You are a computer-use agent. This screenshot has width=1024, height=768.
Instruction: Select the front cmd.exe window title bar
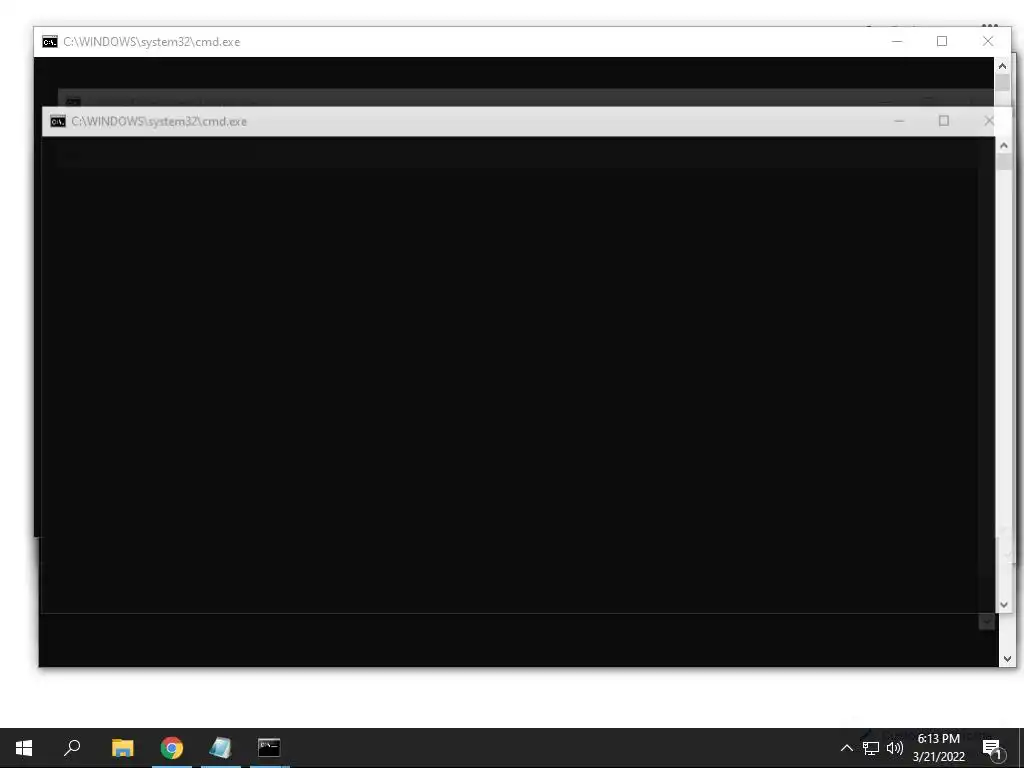tap(518, 121)
